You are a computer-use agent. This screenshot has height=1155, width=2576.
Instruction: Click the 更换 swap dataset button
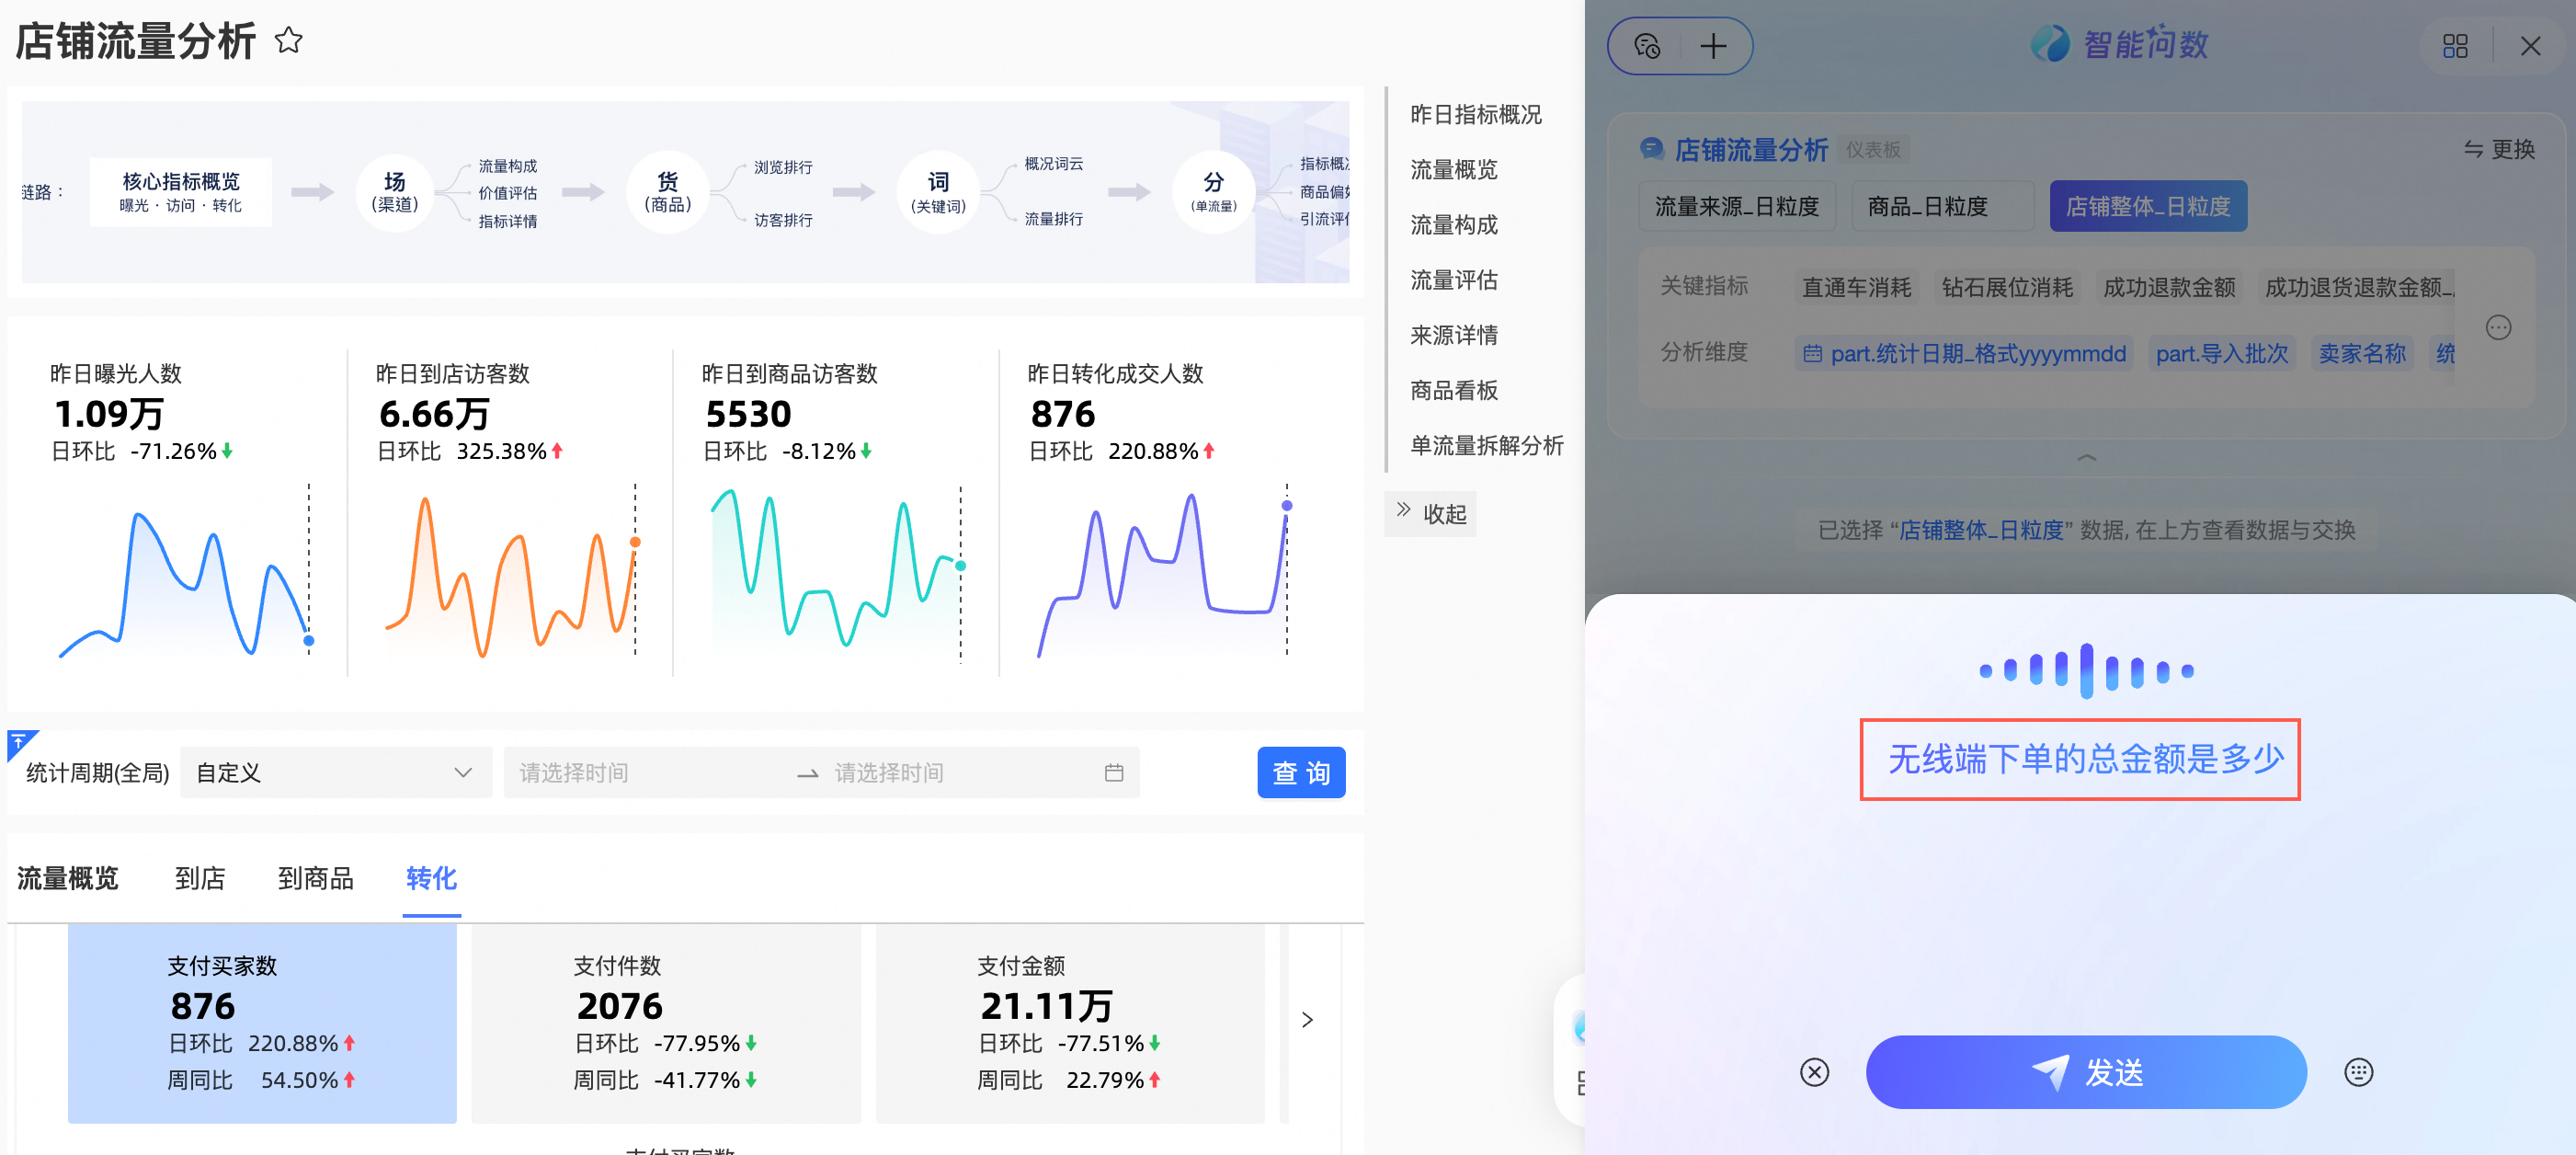[2499, 149]
